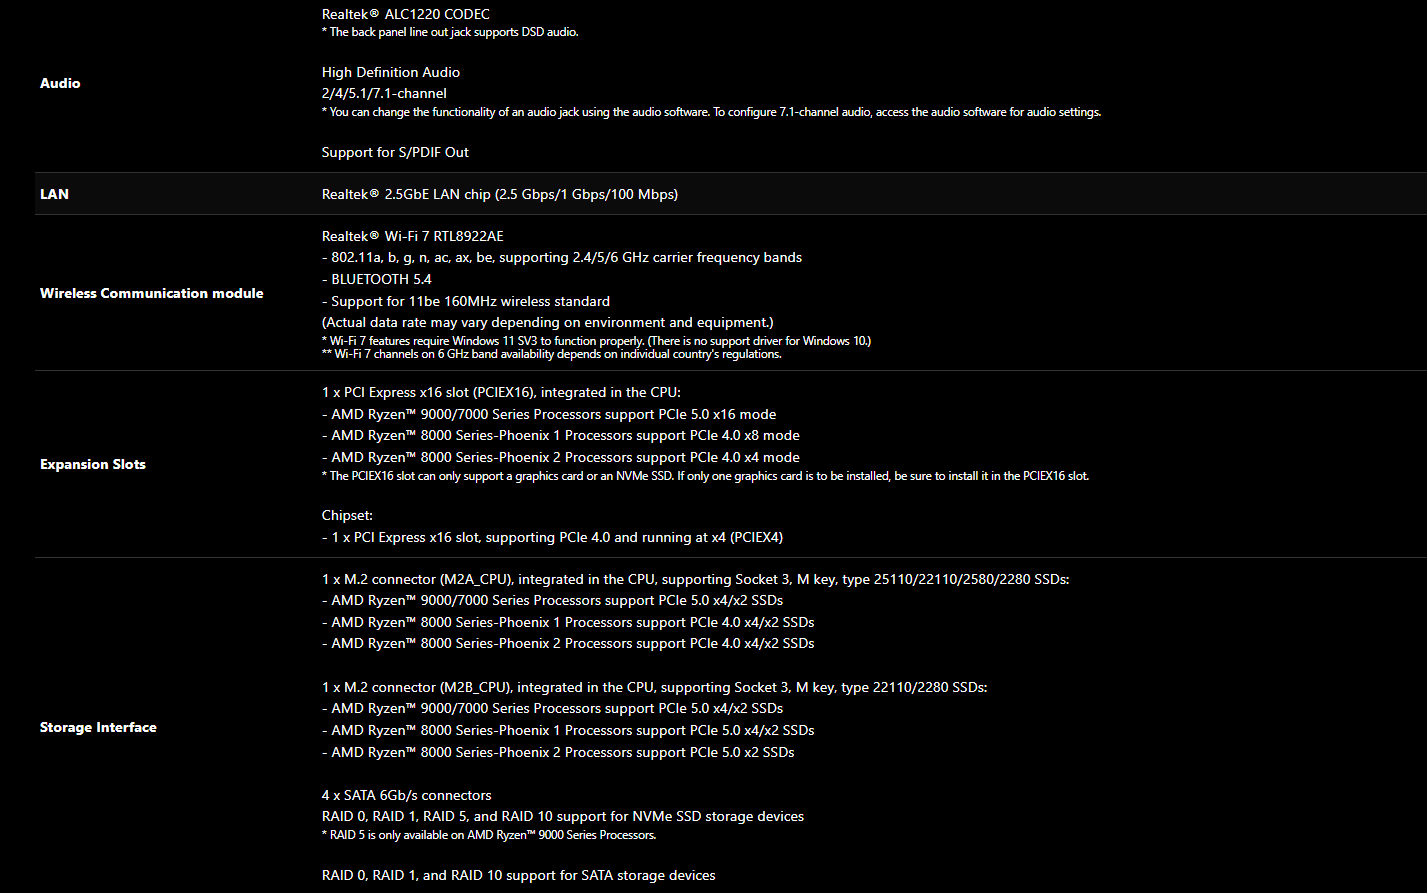The height and width of the screenshot is (893, 1427).
Task: Click the LAN row heading
Action: tap(54, 194)
